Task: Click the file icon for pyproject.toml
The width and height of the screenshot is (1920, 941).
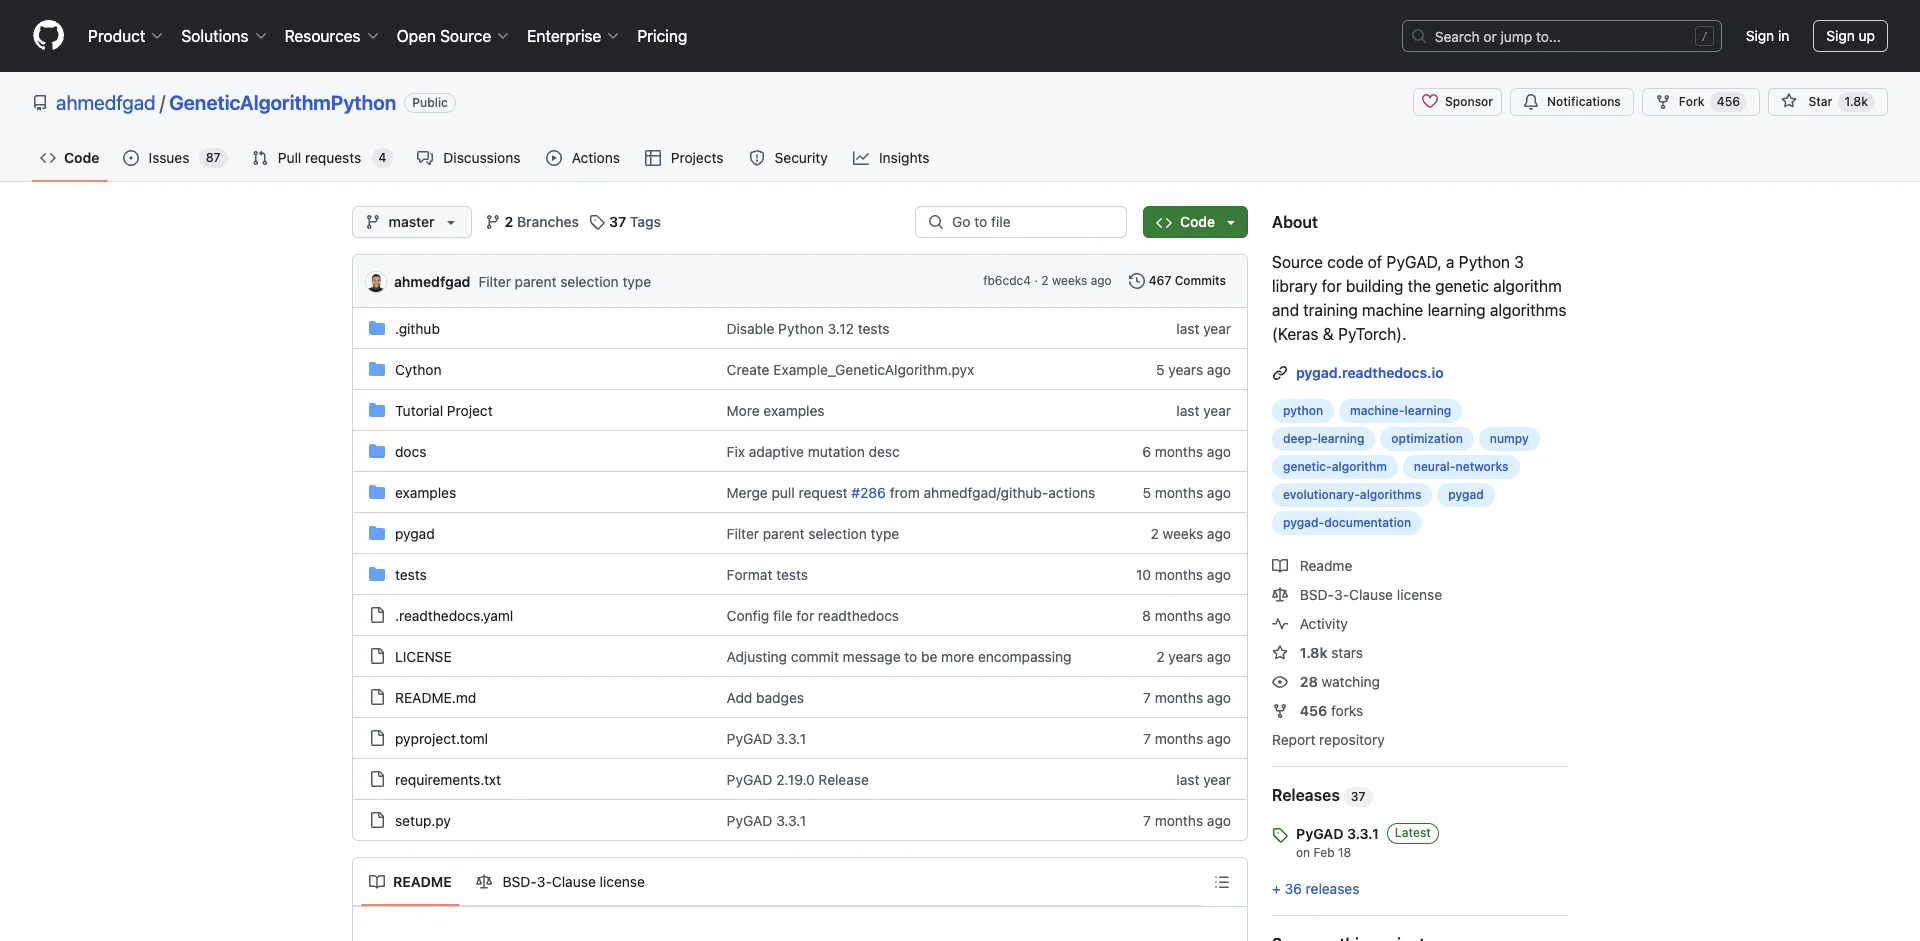Action: [377, 739]
